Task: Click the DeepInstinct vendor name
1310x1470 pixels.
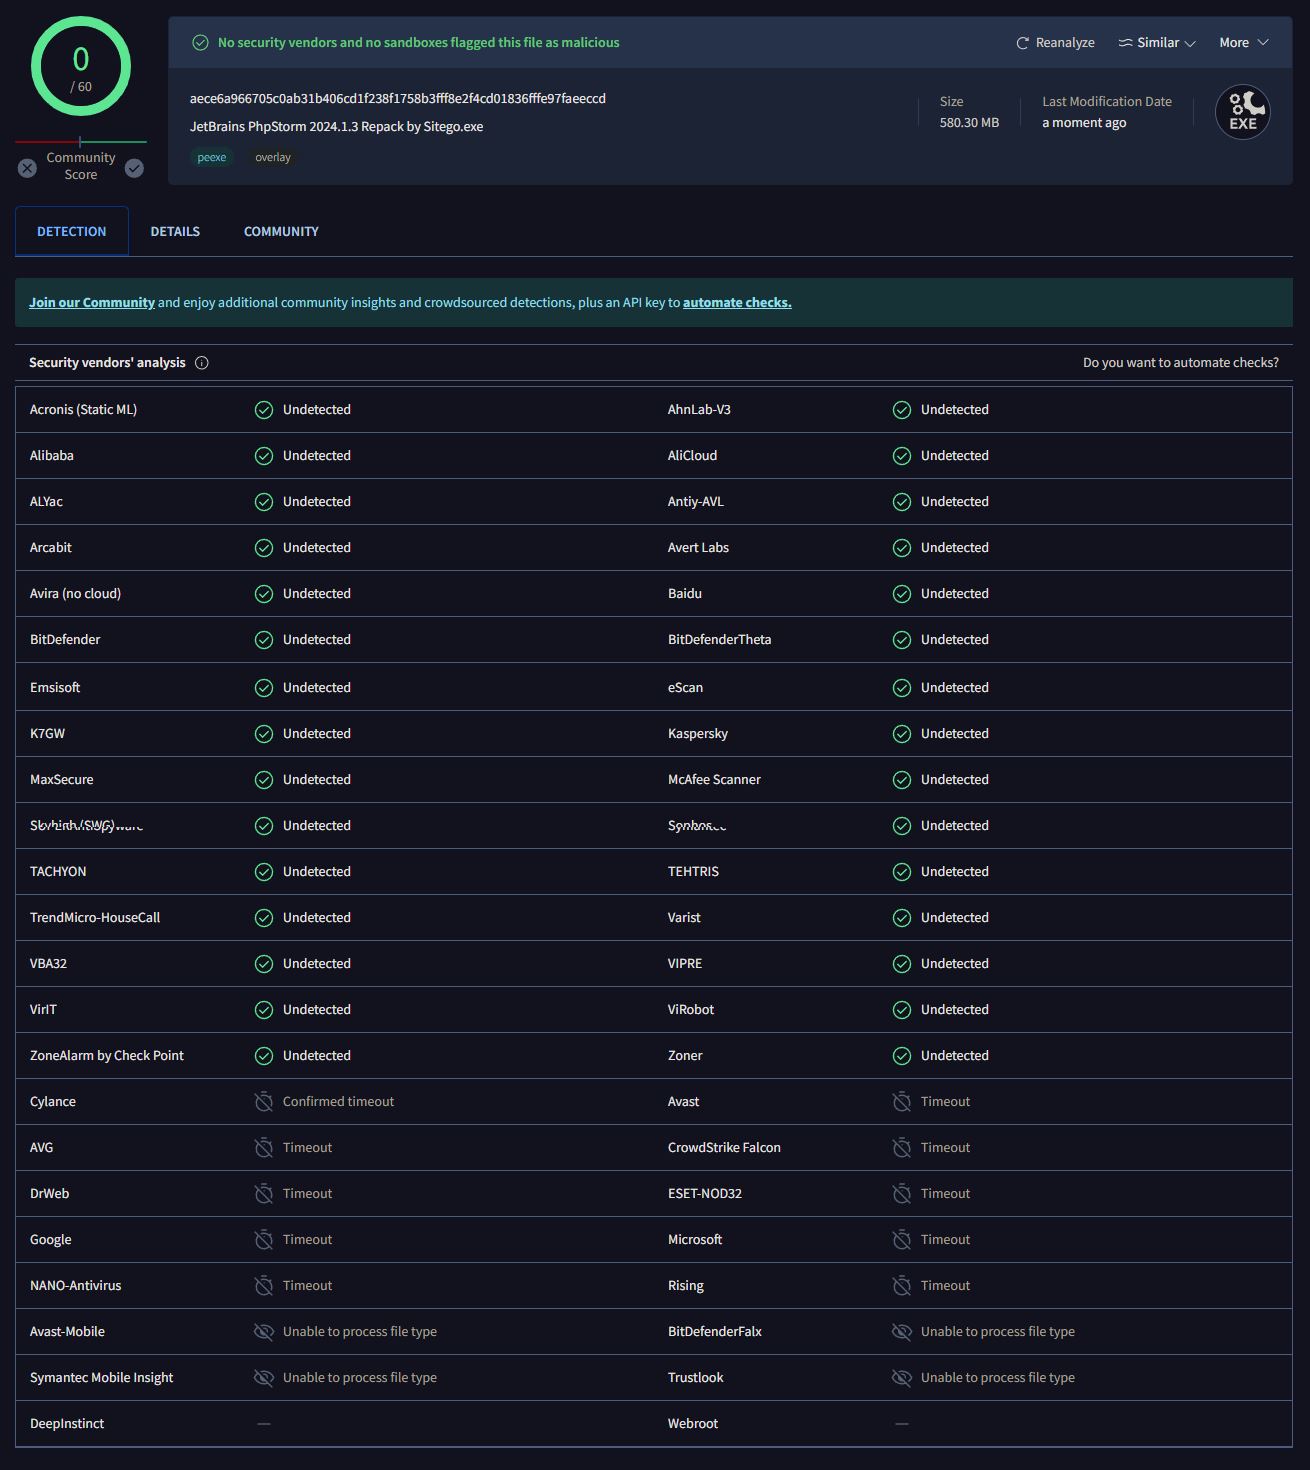Action: pyautogui.click(x=67, y=1424)
